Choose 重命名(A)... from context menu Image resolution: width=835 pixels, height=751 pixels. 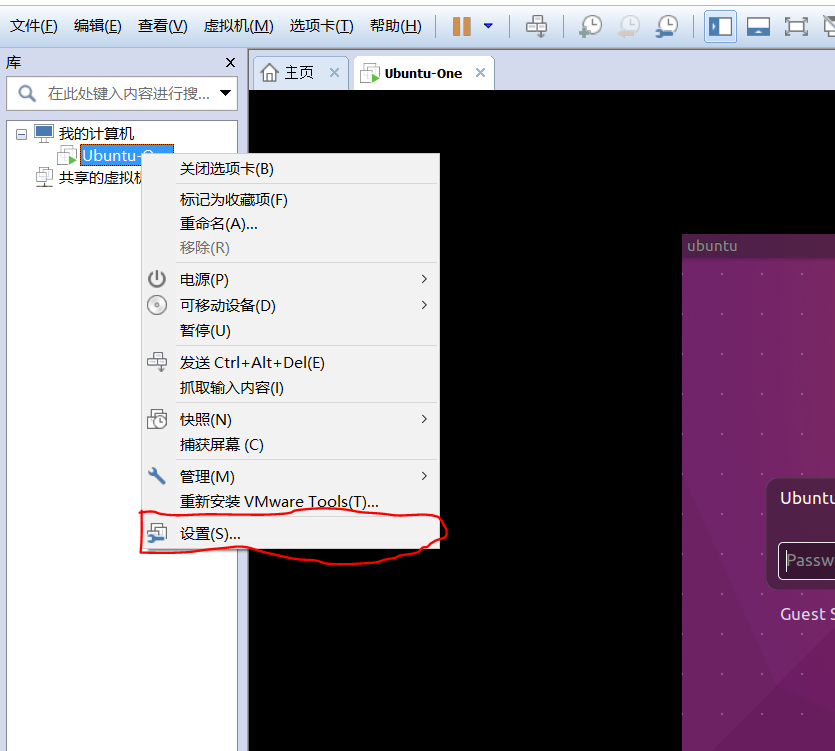(x=291, y=224)
